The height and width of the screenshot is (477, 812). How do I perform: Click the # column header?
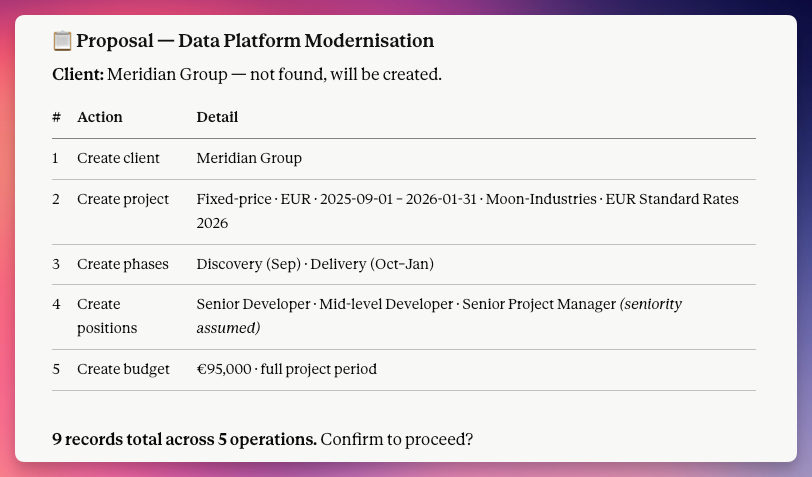[x=56, y=117]
